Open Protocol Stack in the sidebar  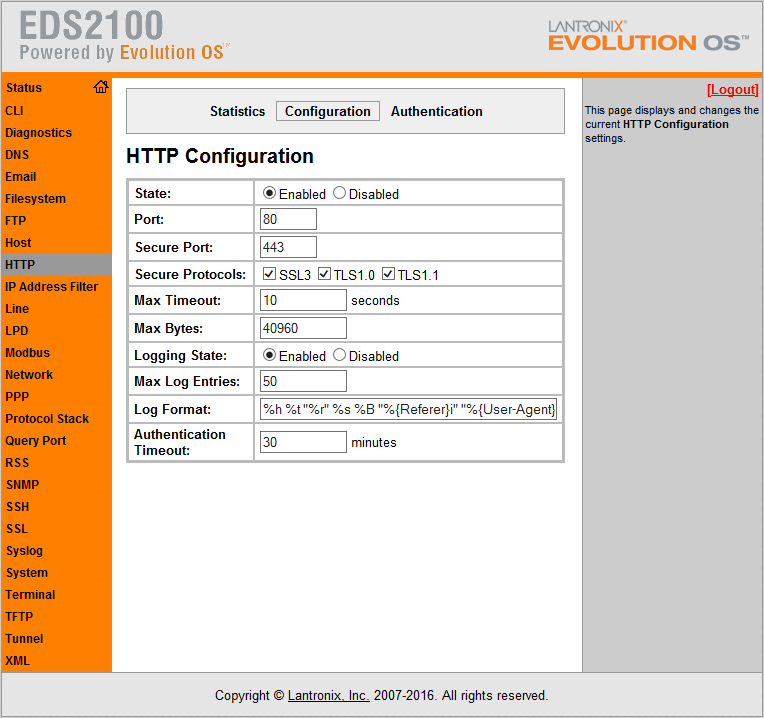[x=57, y=418]
